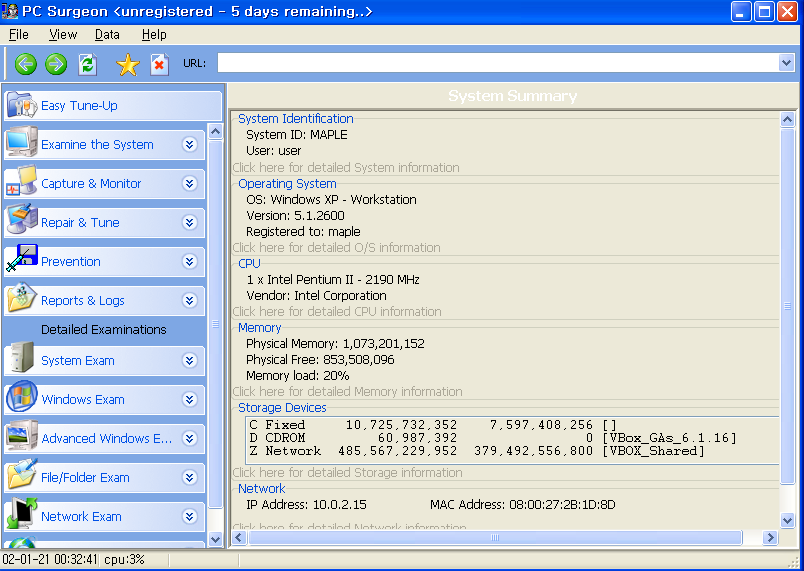Click summary horizontal scroll left arrow
This screenshot has height=571, width=804.
pyautogui.click(x=239, y=537)
